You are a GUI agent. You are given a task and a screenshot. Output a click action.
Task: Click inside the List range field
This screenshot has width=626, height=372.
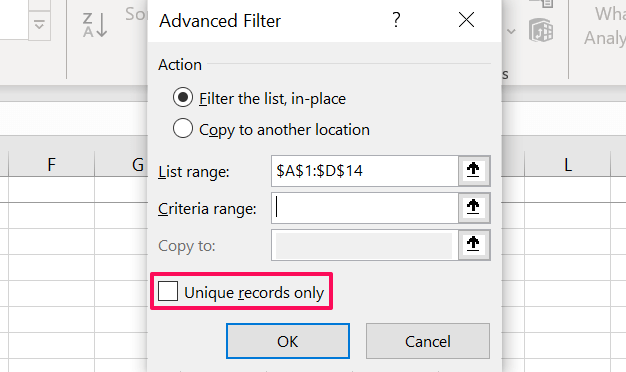point(365,171)
